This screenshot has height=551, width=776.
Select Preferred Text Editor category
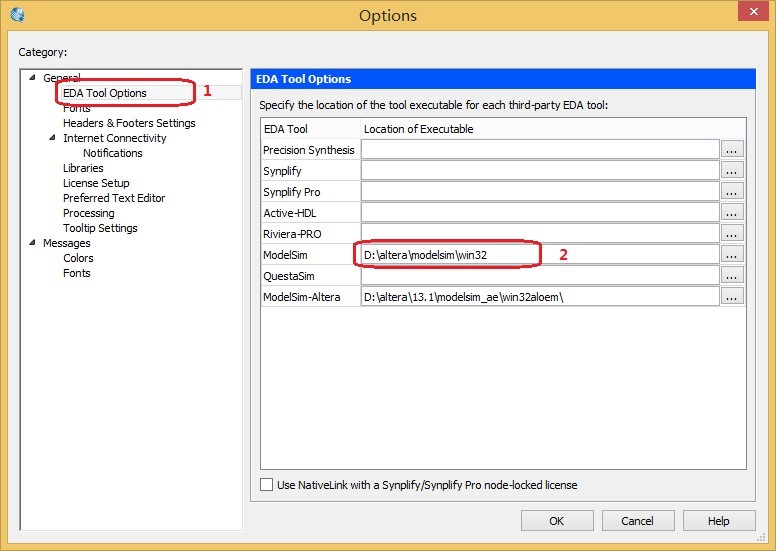click(x=114, y=198)
